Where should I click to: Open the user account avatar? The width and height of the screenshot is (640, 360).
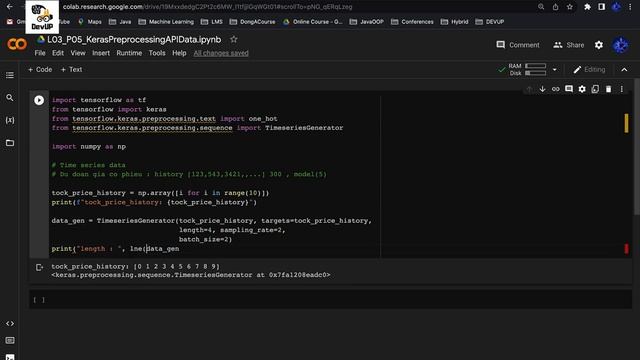click(x=620, y=45)
